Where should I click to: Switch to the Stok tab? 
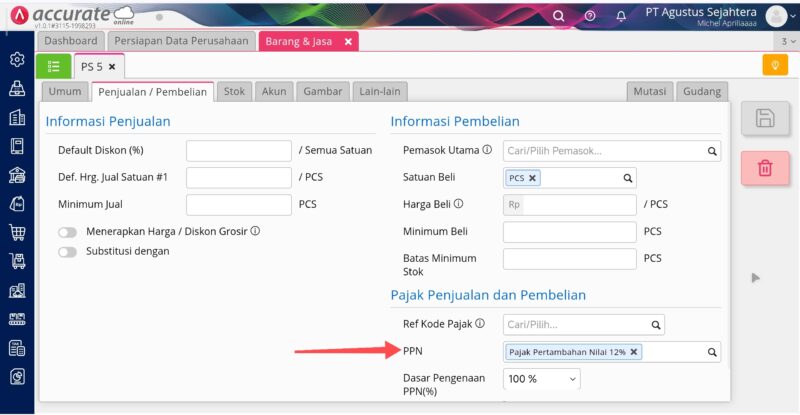(x=234, y=91)
